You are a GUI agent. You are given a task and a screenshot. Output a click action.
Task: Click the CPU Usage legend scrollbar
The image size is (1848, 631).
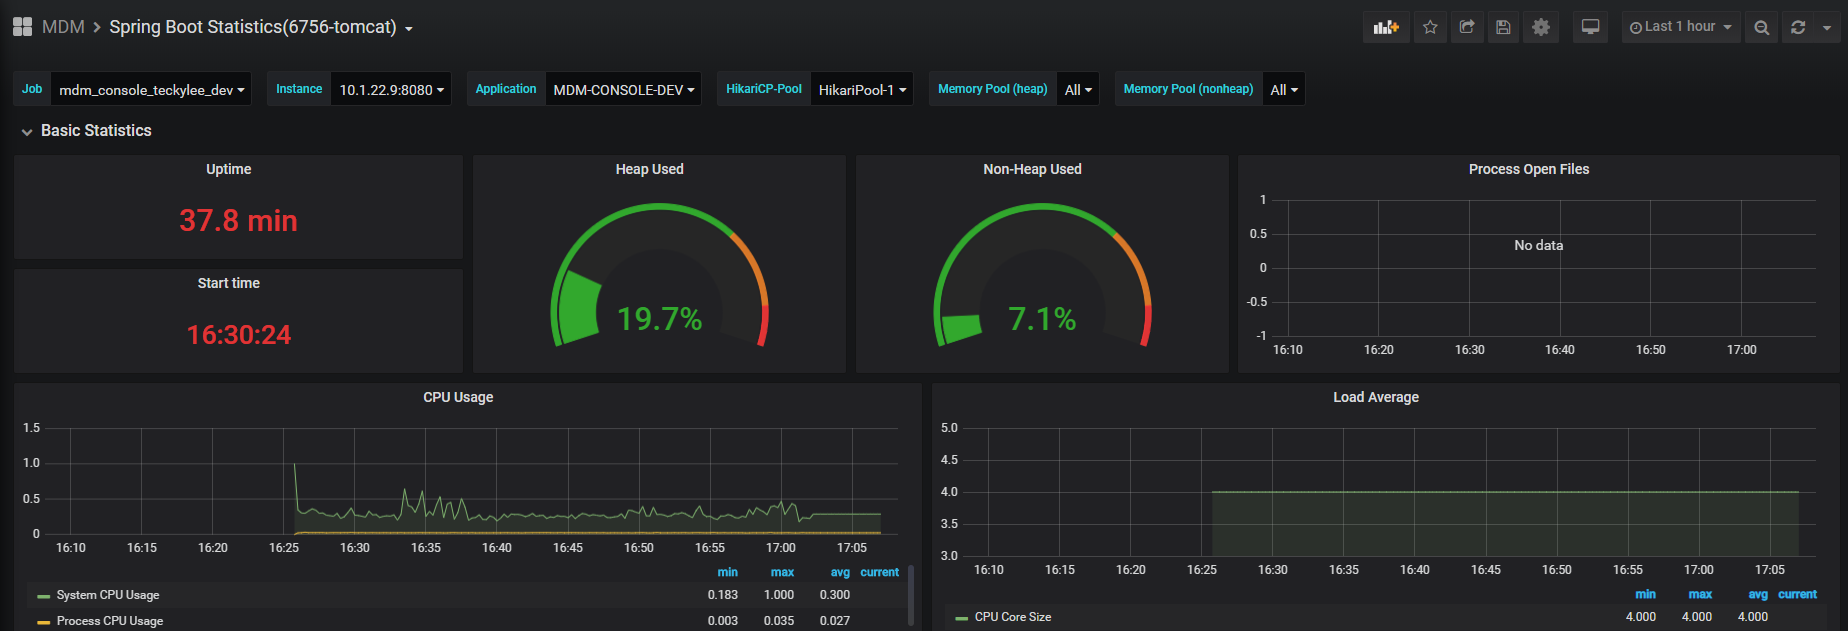point(910,596)
